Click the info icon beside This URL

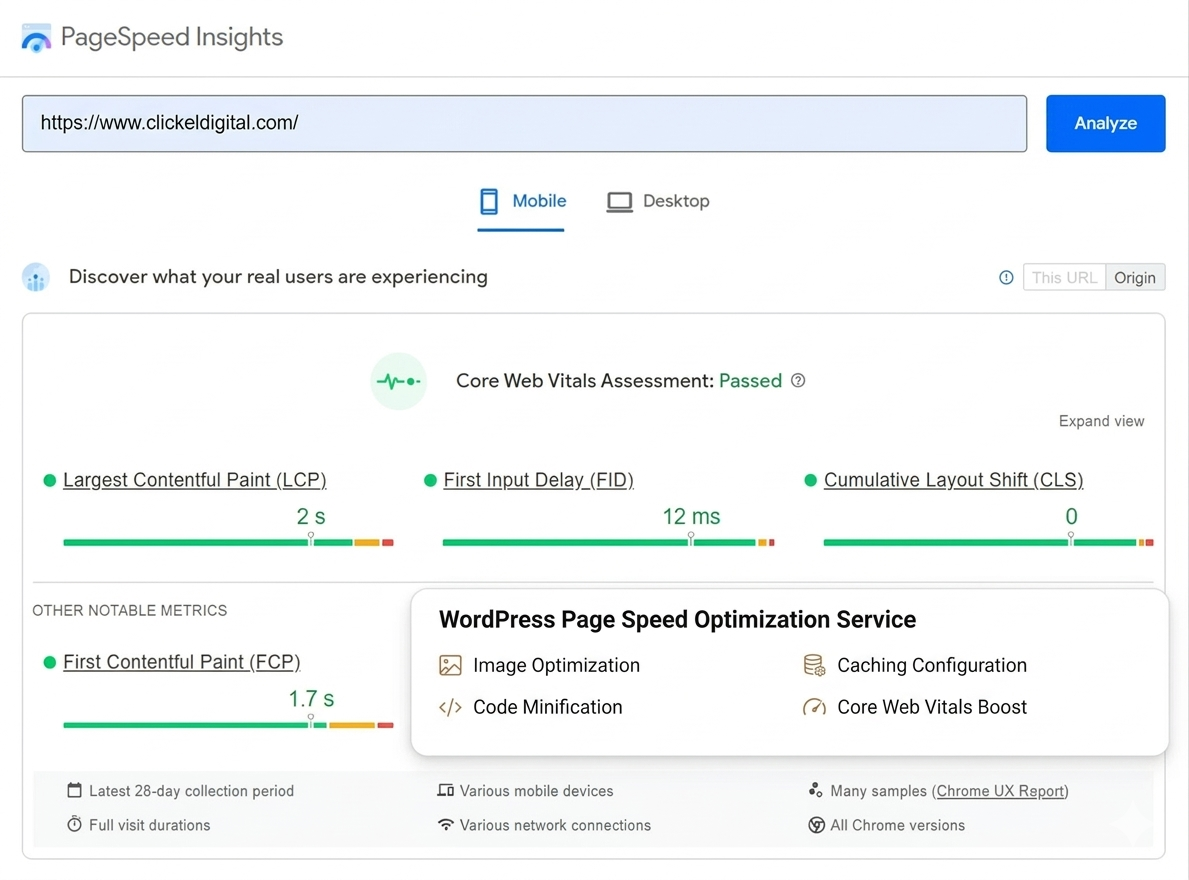tap(1006, 277)
